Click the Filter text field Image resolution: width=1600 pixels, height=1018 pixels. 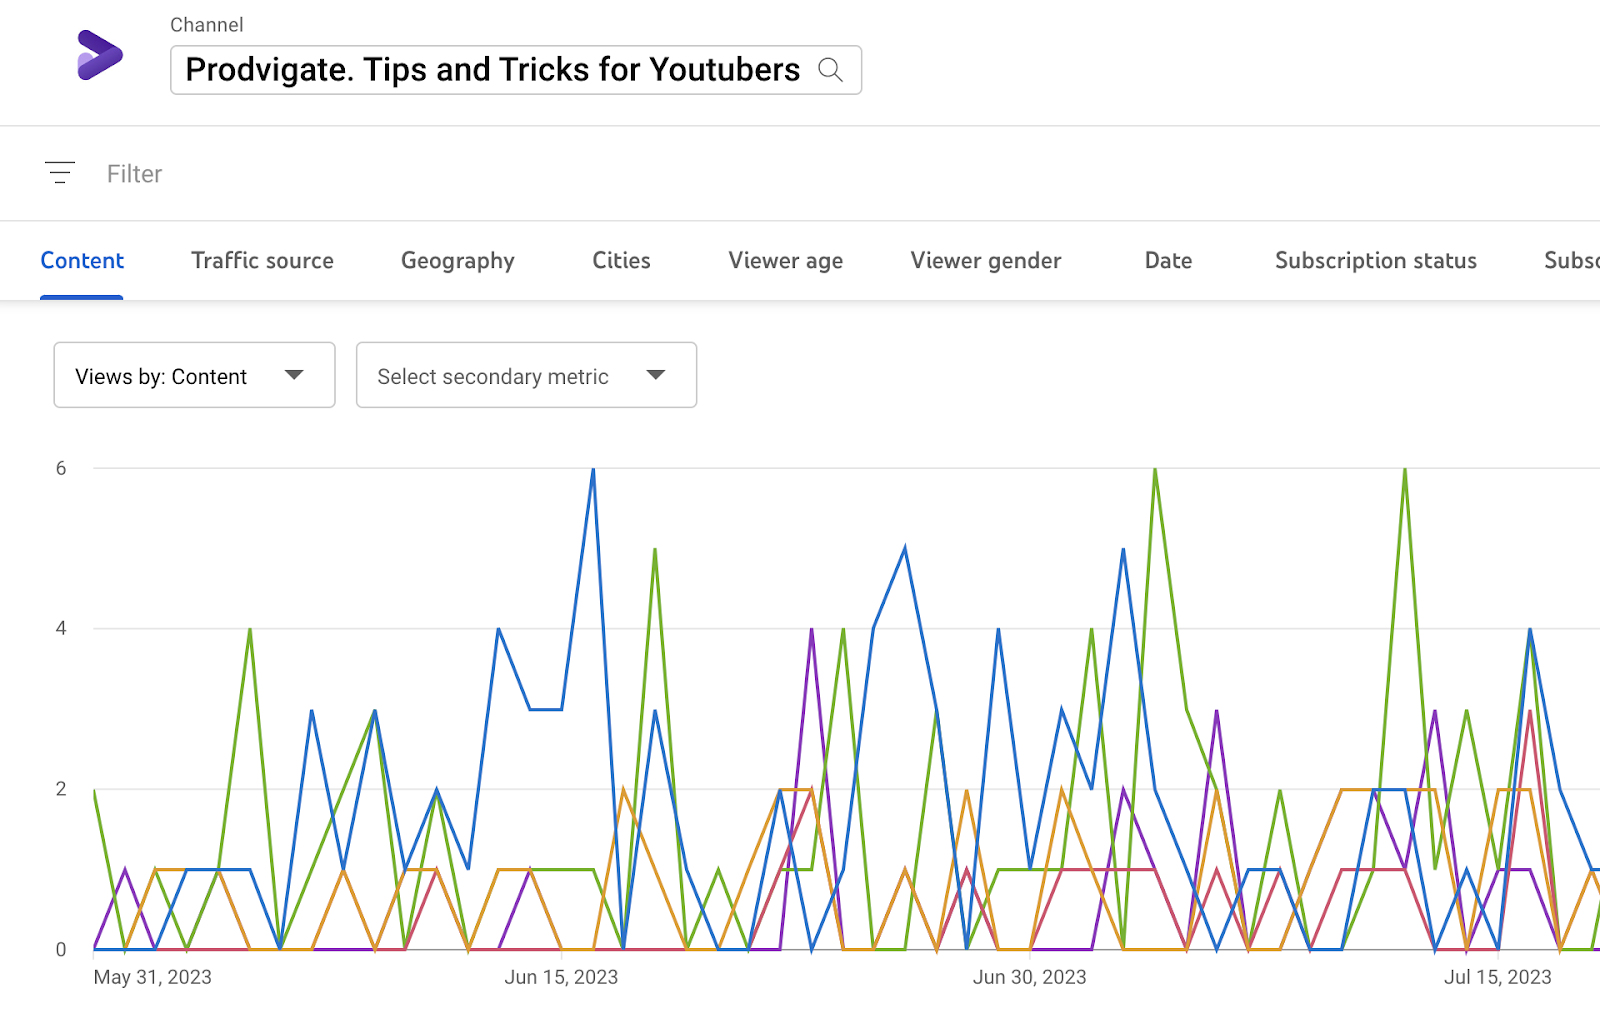click(134, 174)
